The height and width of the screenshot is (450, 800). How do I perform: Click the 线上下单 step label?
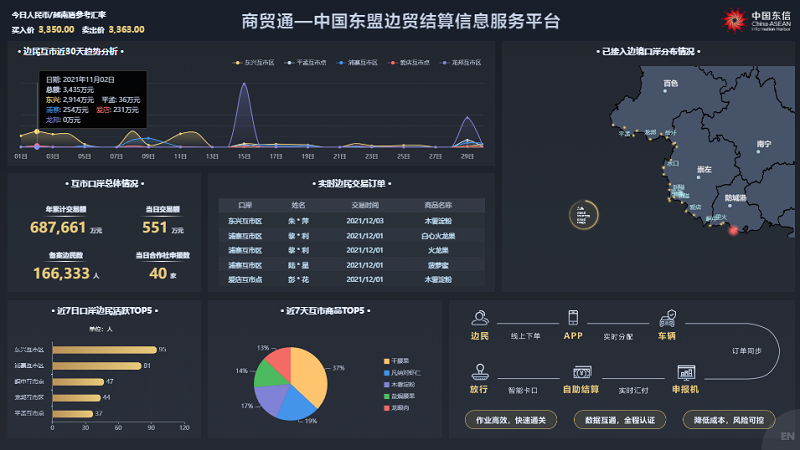pyautogui.click(x=526, y=336)
